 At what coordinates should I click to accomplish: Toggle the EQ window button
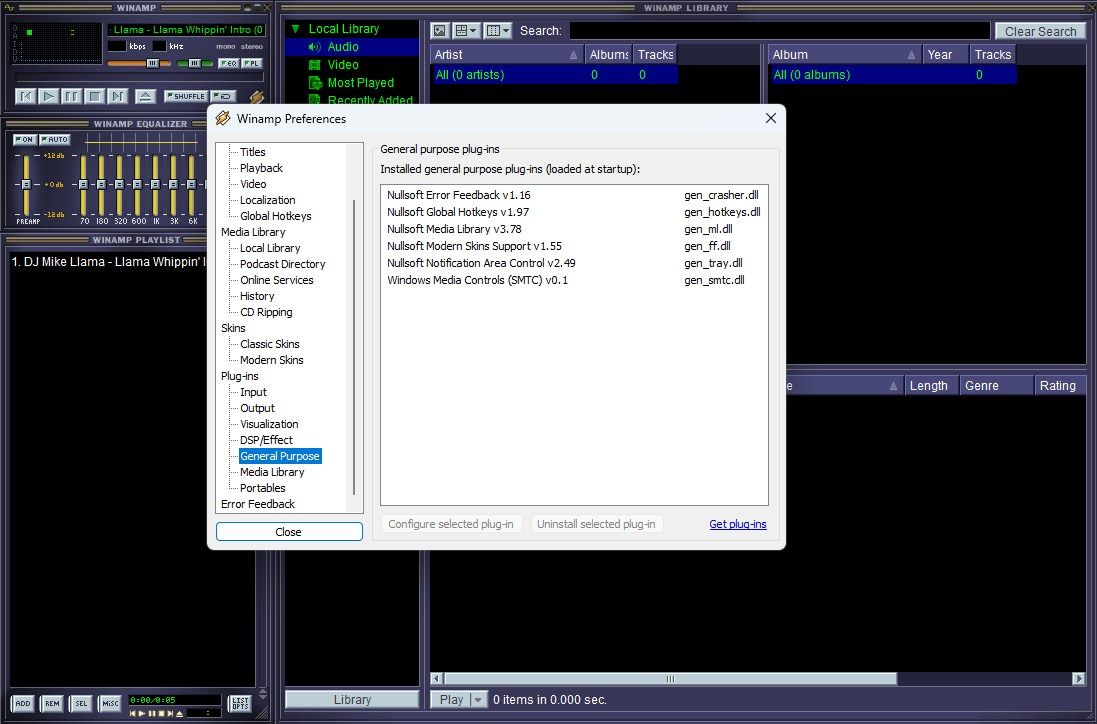click(228, 64)
